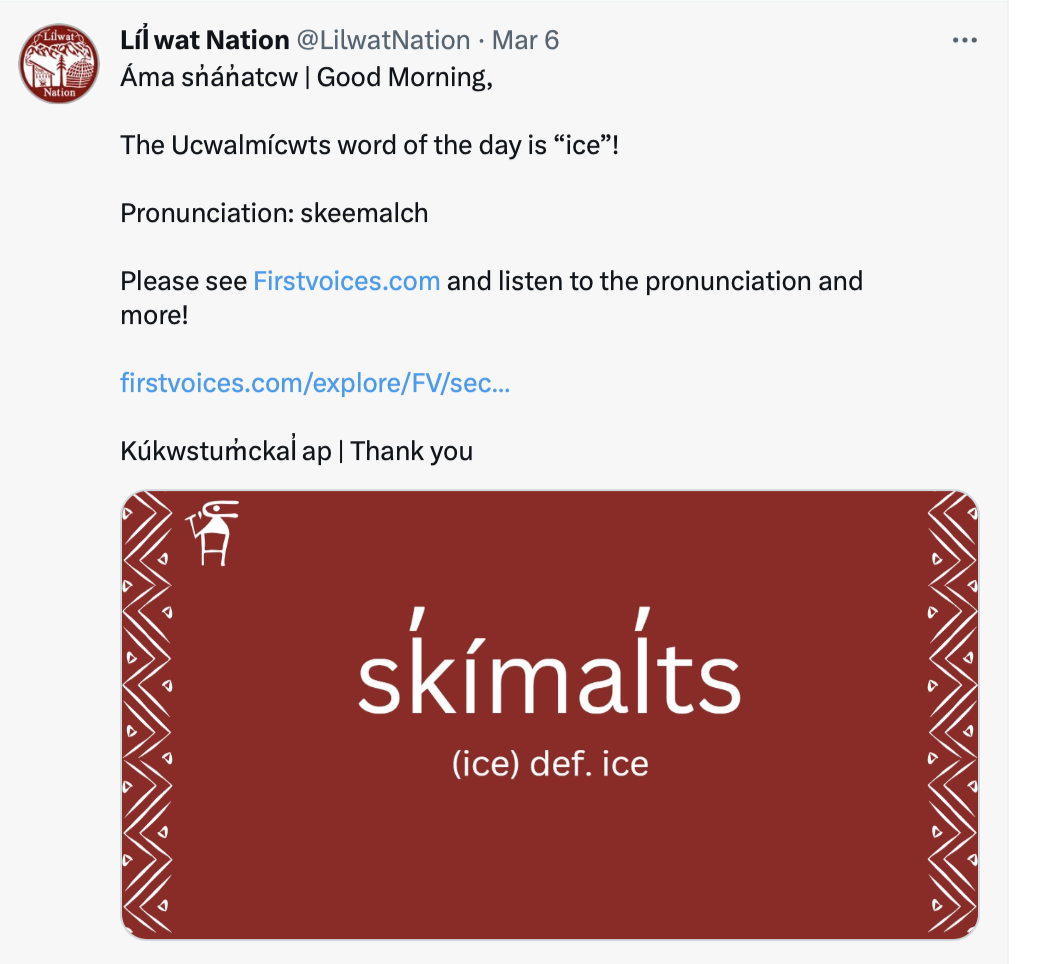Click the "Good Morning" greeting text

pos(404,77)
